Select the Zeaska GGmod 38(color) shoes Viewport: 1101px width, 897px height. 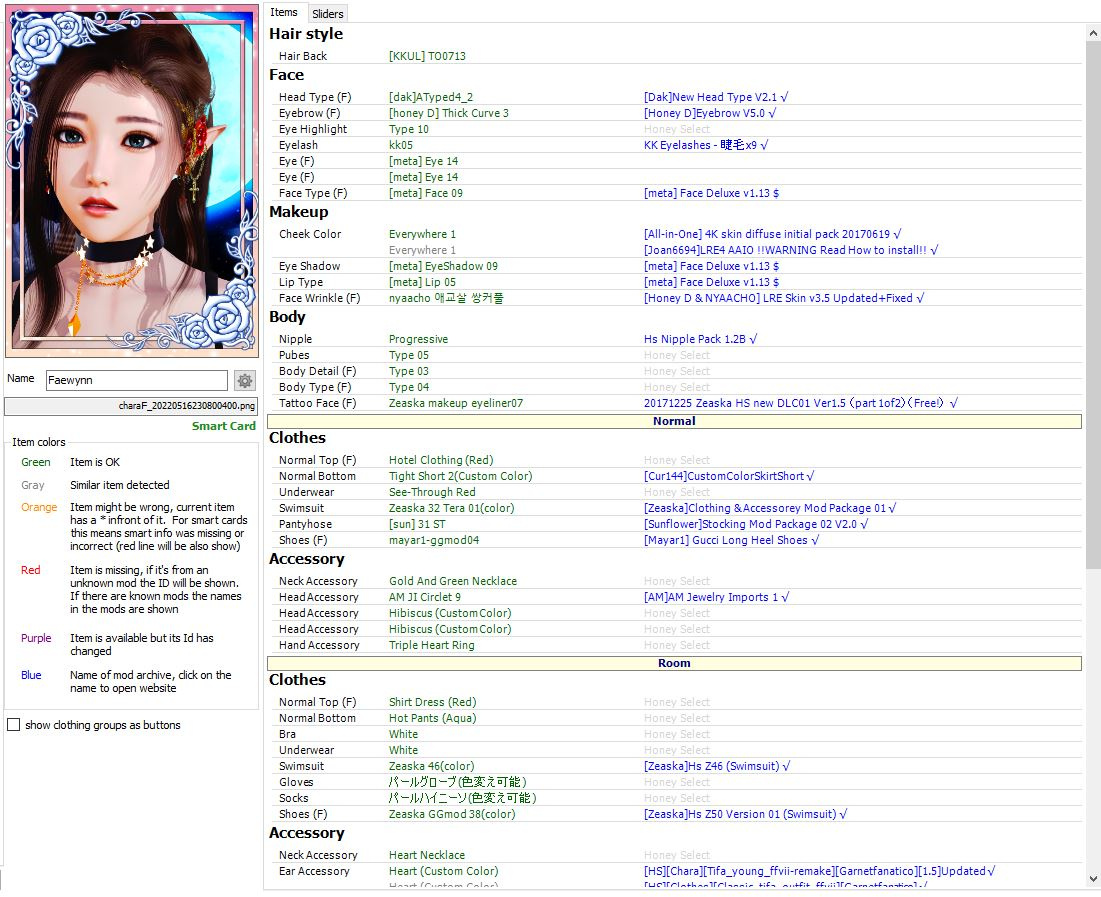(451, 814)
